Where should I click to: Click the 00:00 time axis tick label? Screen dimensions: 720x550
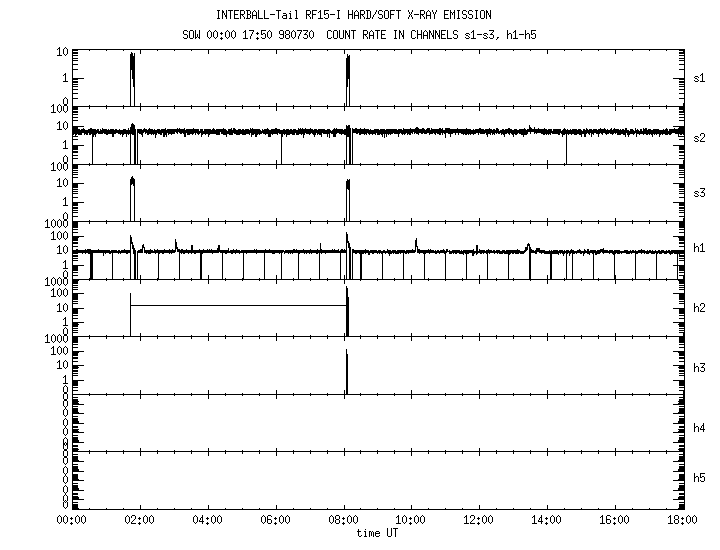[x=70, y=521]
